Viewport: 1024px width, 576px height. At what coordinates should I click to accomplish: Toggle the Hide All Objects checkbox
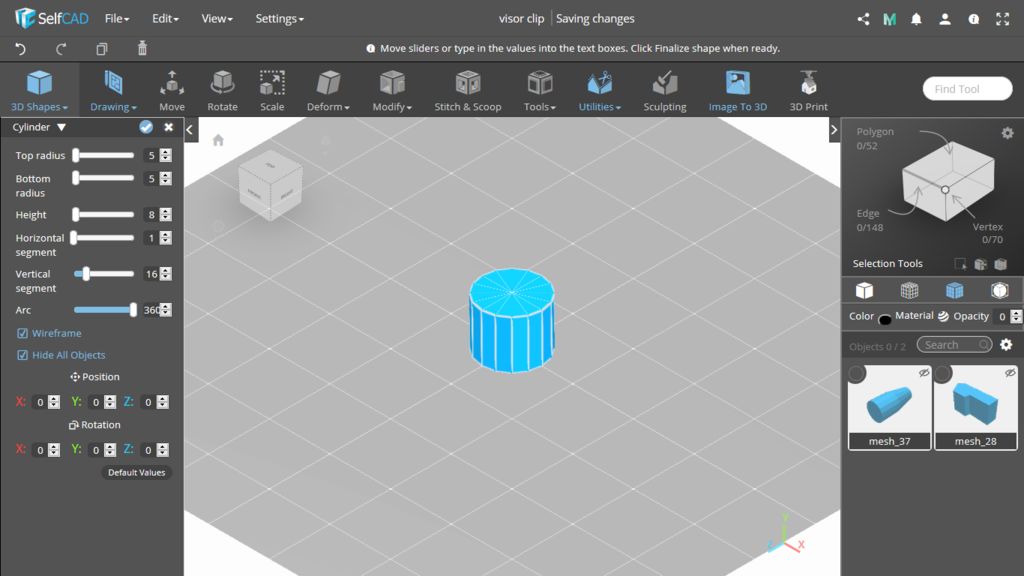pos(22,355)
